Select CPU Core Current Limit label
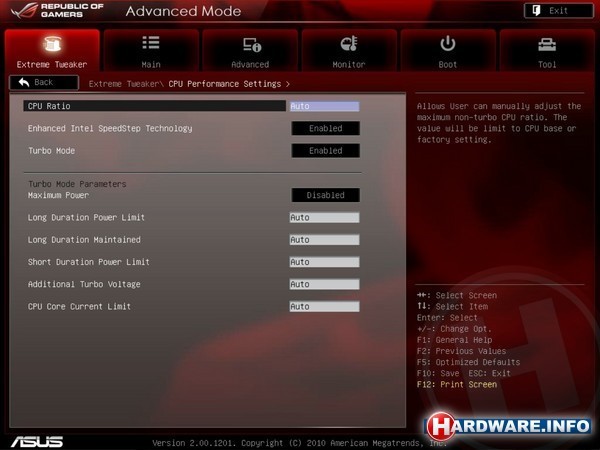Viewport: 600px width, 450px height. click(79, 307)
